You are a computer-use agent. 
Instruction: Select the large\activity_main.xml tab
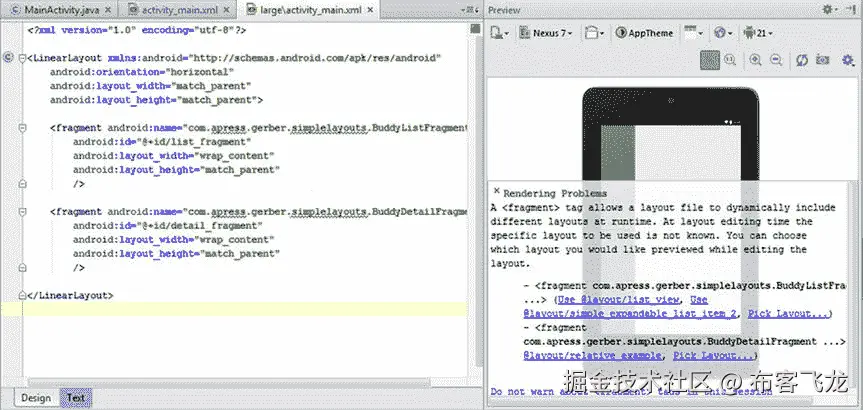coord(309,10)
